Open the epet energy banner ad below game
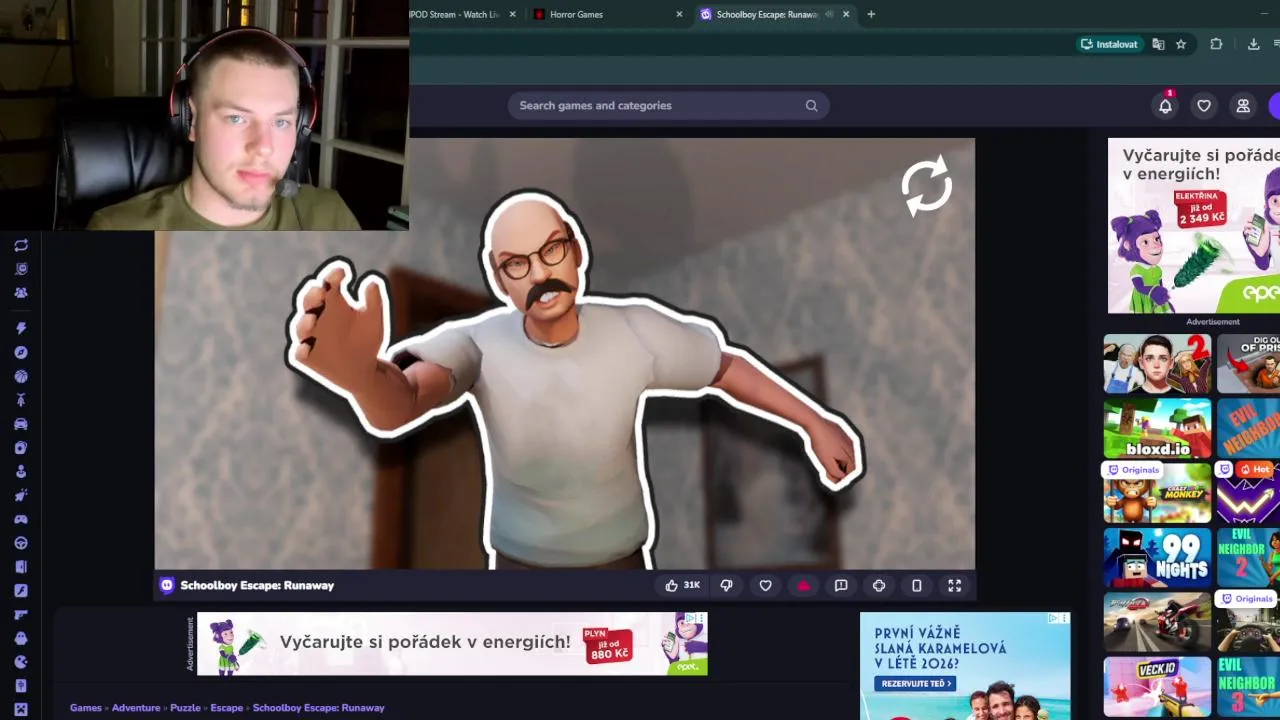This screenshot has width=1280, height=720. [x=452, y=644]
